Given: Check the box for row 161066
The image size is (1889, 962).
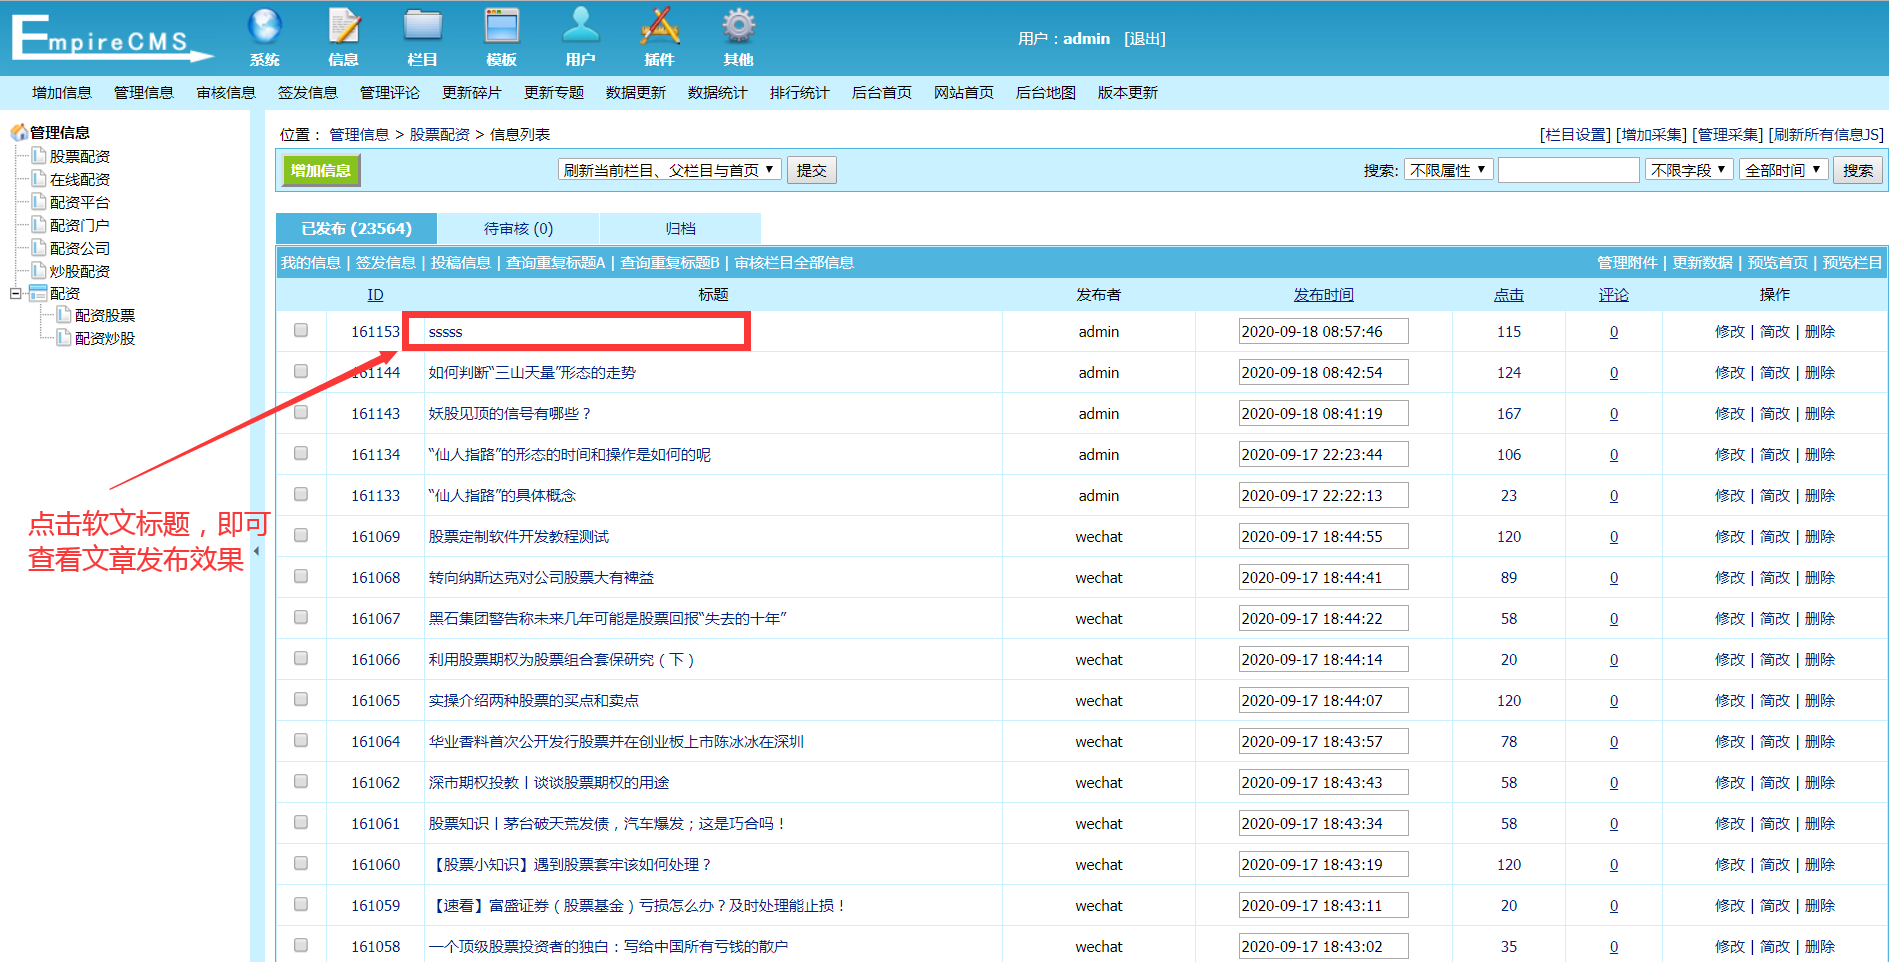Looking at the screenshot, I should 301,658.
